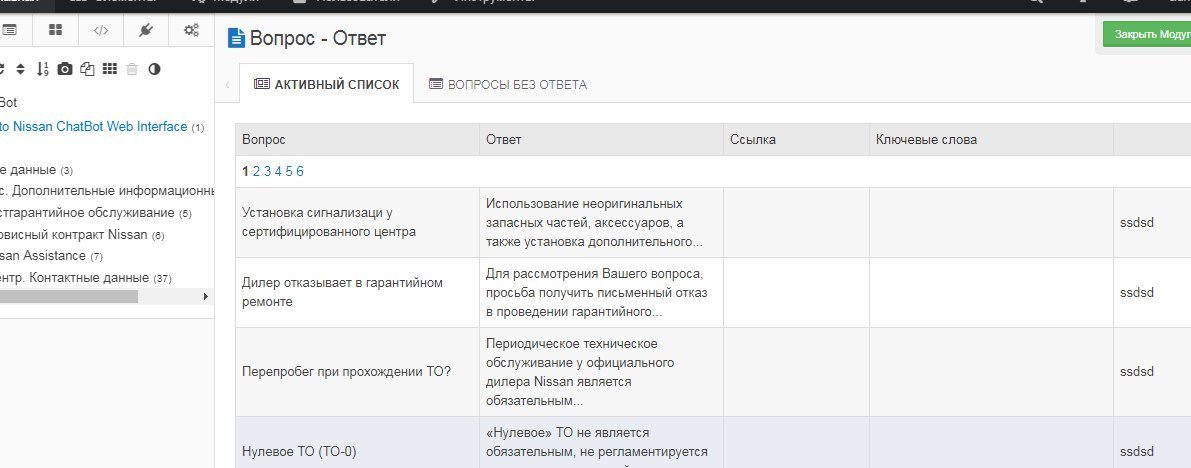Click the small grid icon in tree toolbar
Image resolution: width=1191 pixels, height=468 pixels.
point(110,69)
